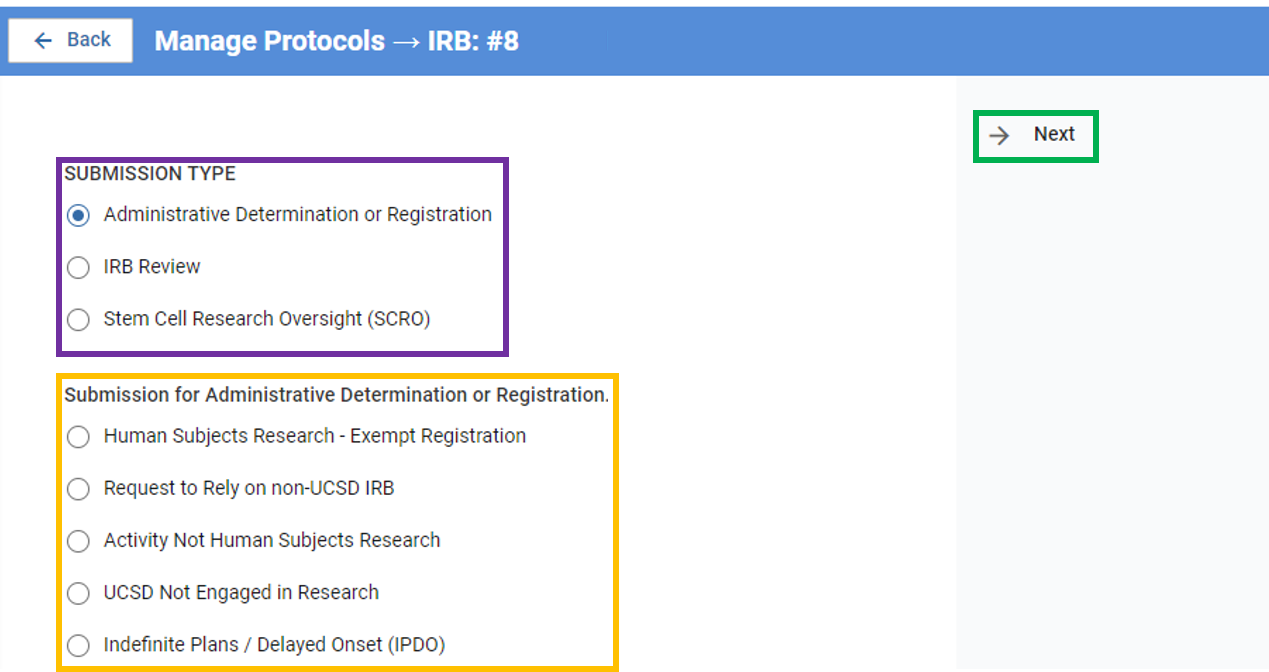The height and width of the screenshot is (672, 1269).
Task: Click the left arrow icon inside the Back button
Action: pos(42,39)
